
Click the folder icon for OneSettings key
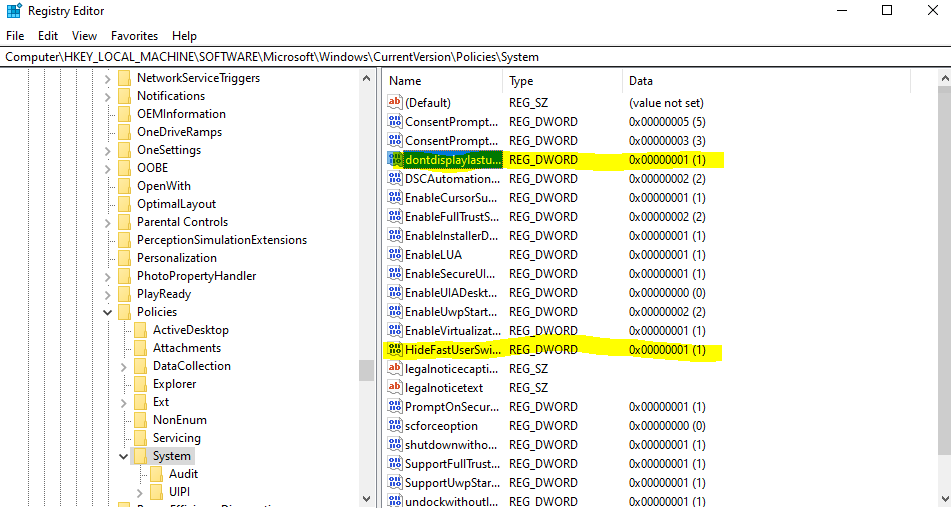(124, 150)
